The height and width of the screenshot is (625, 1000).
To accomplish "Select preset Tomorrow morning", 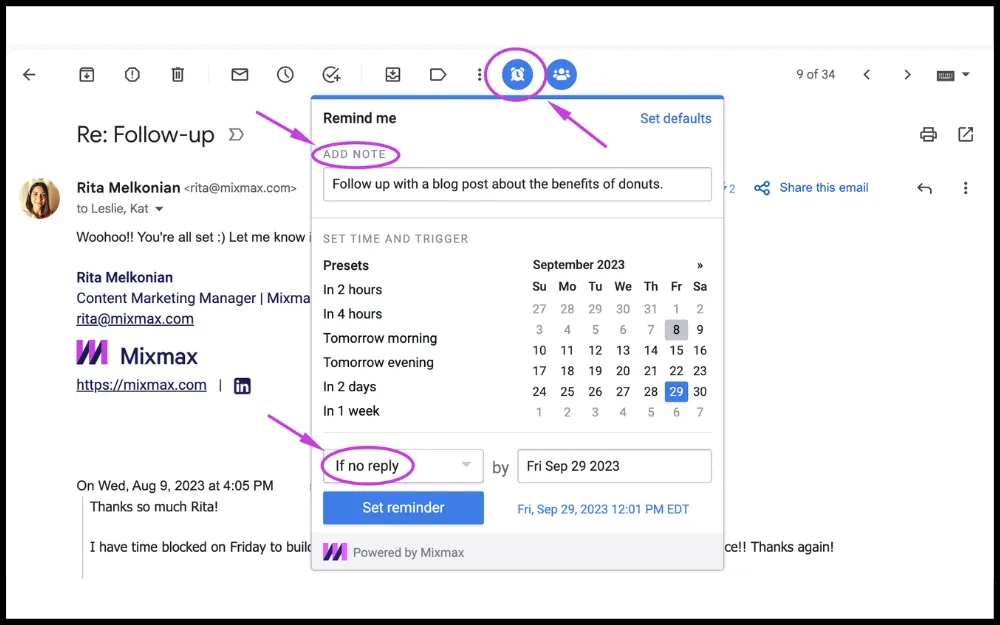I will 380,338.
